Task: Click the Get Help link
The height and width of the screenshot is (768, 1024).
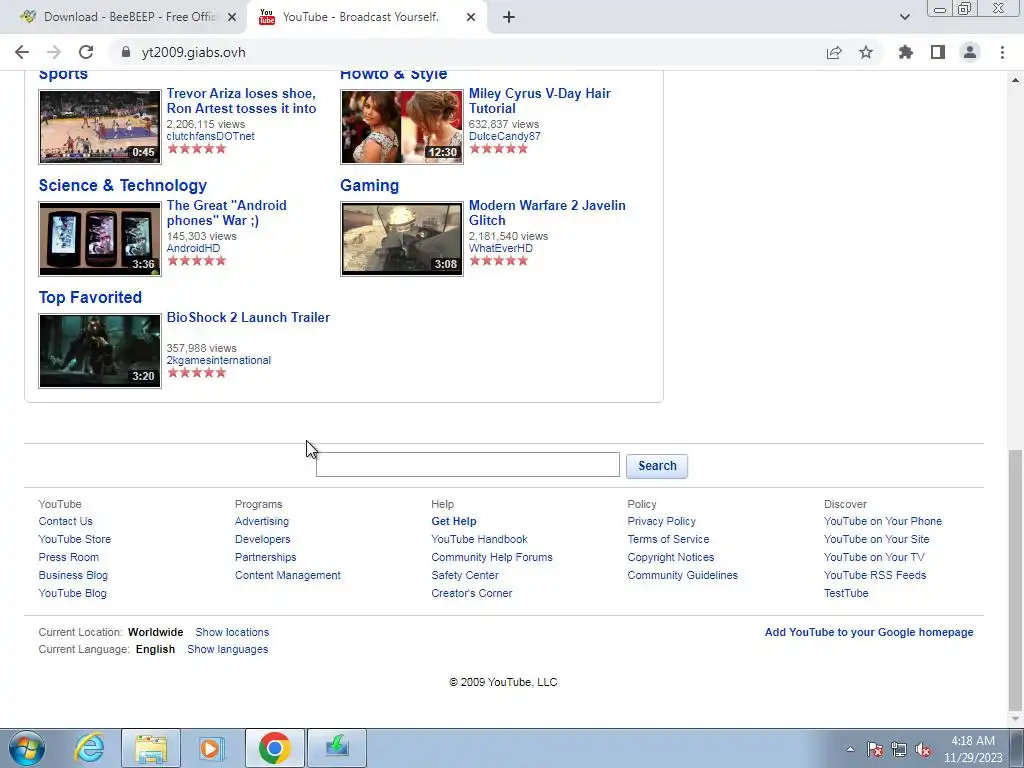Action: click(x=454, y=521)
